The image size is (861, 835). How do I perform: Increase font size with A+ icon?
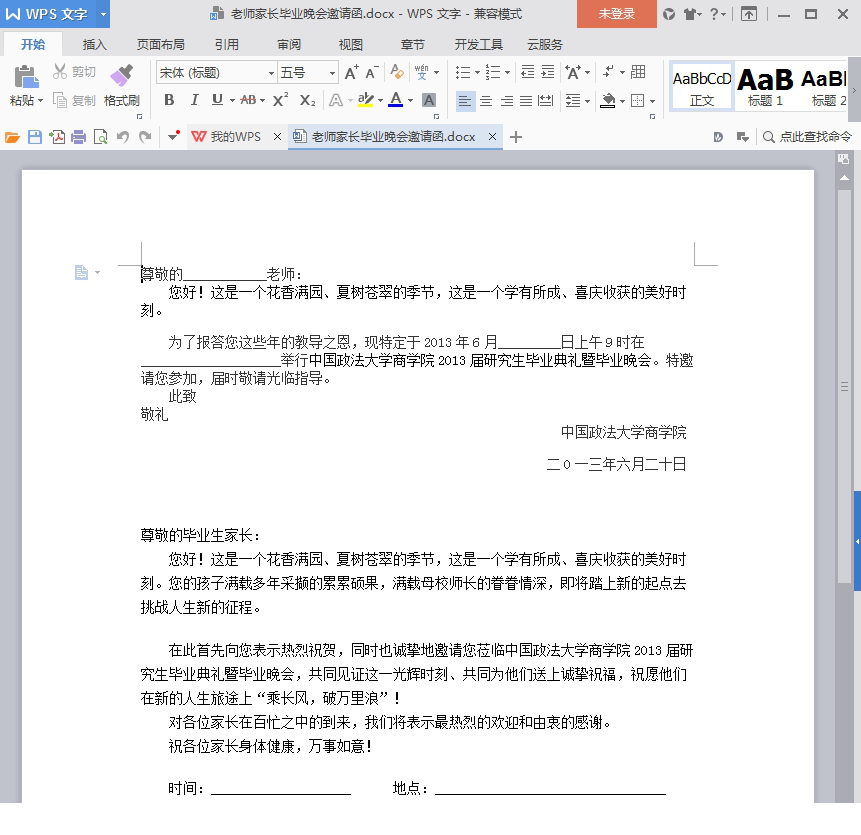(351, 72)
